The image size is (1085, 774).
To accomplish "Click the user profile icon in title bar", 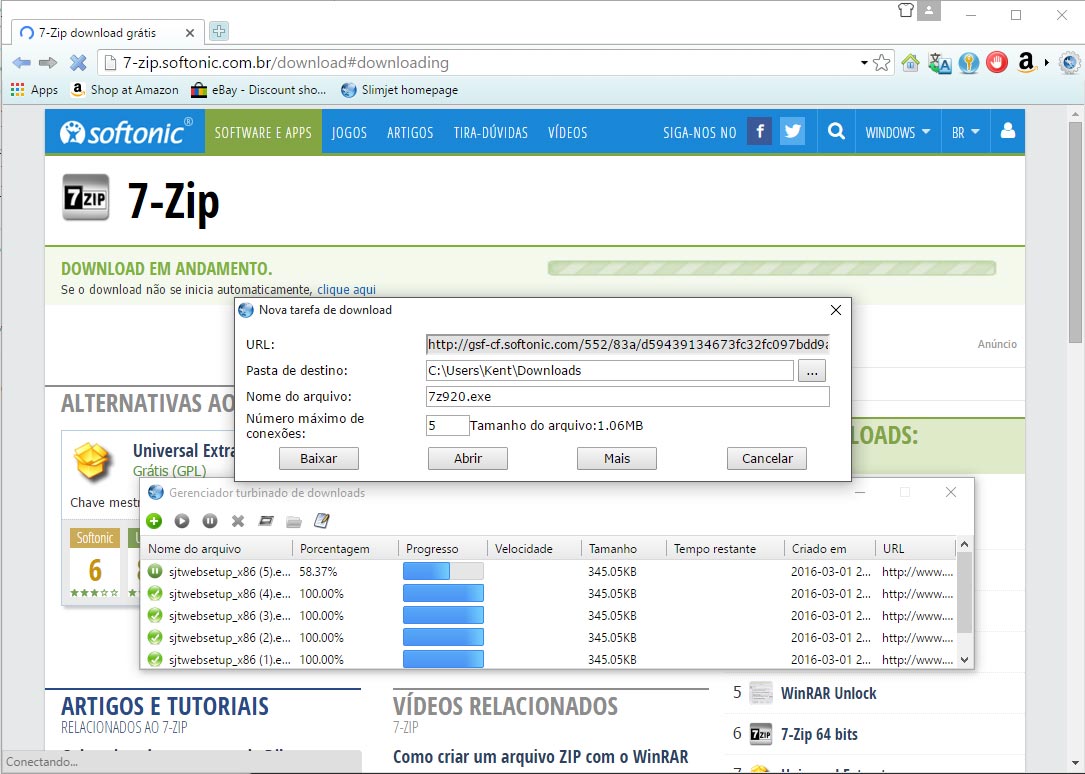I will point(929,10).
